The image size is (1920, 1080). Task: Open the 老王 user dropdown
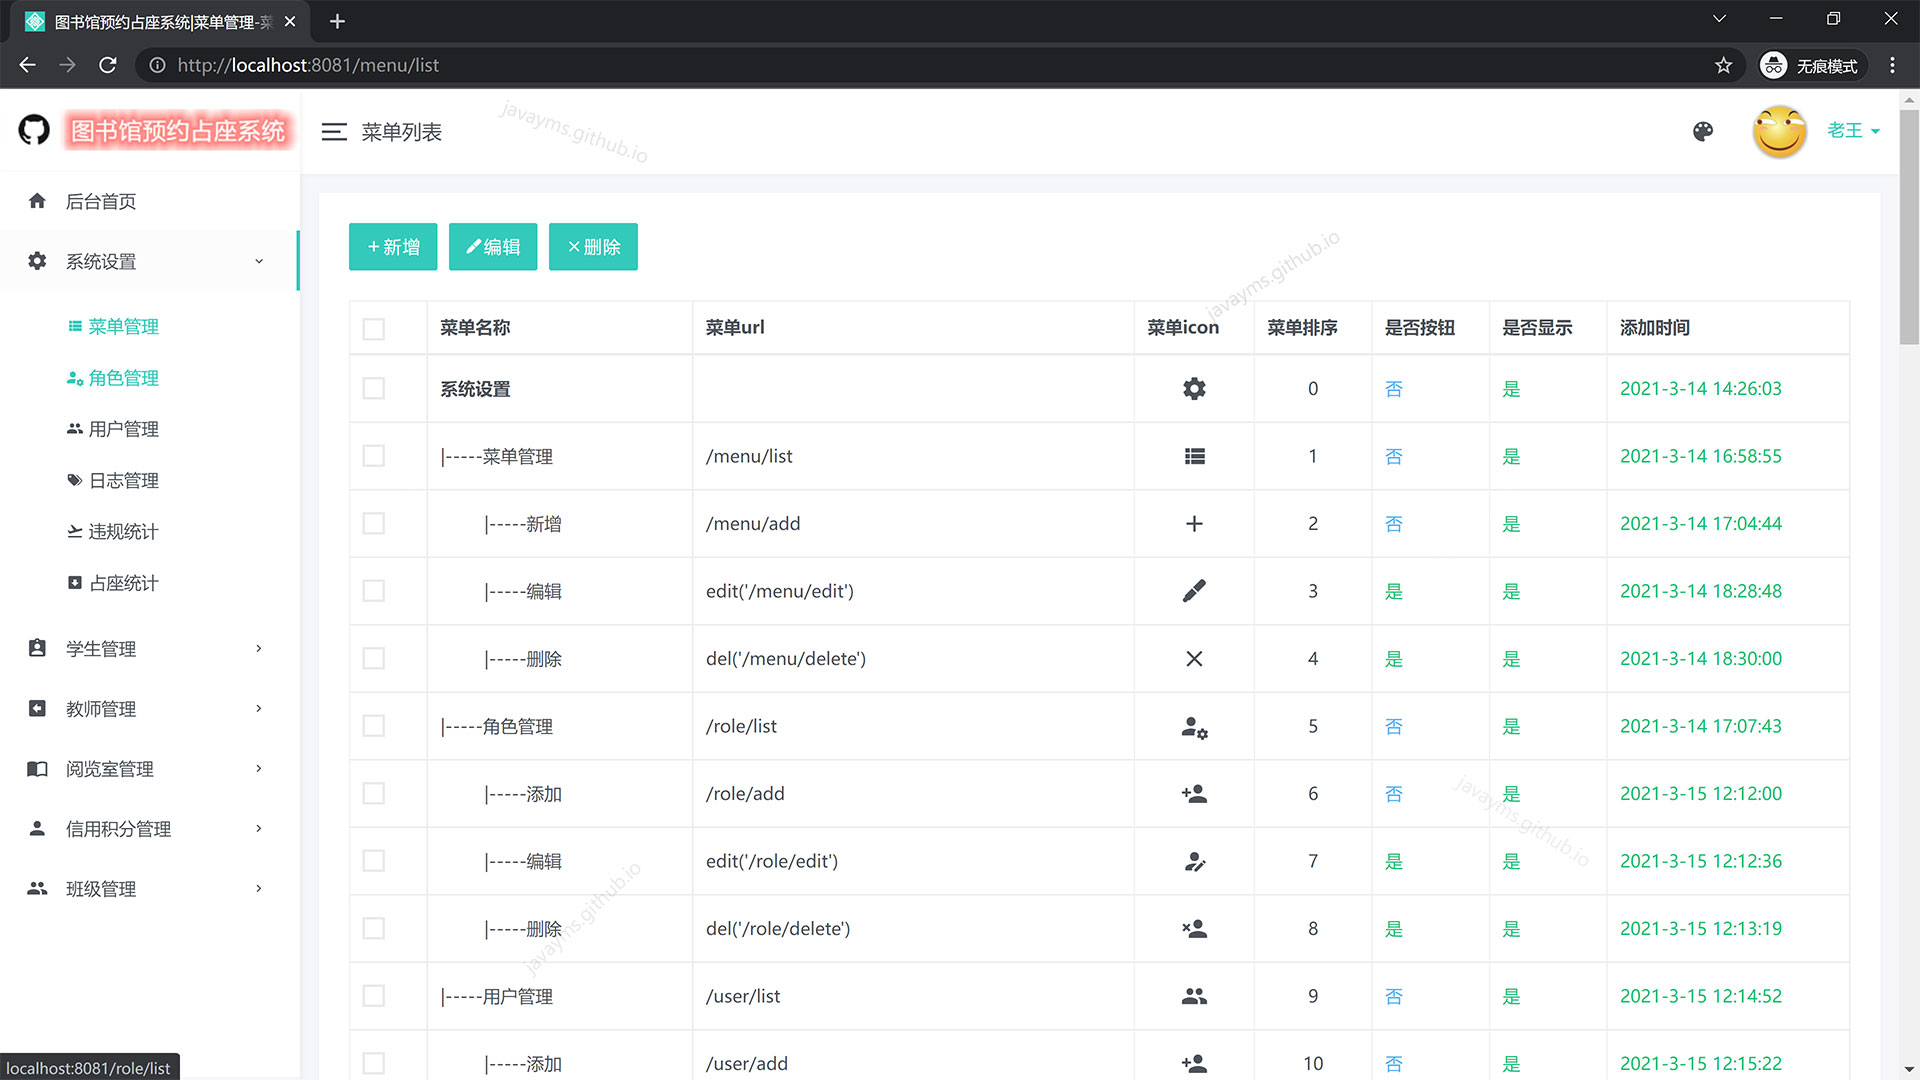1852,131
